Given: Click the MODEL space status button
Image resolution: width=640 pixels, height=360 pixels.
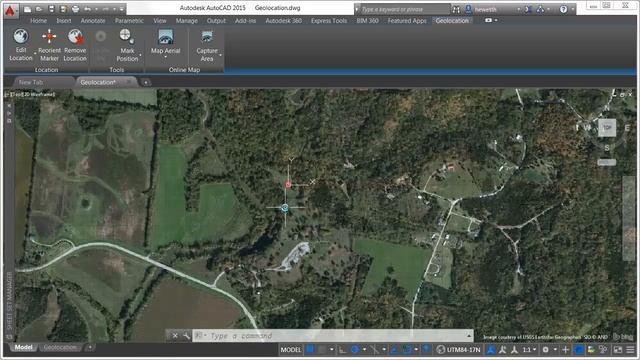Looking at the screenshot, I should coord(291,350).
